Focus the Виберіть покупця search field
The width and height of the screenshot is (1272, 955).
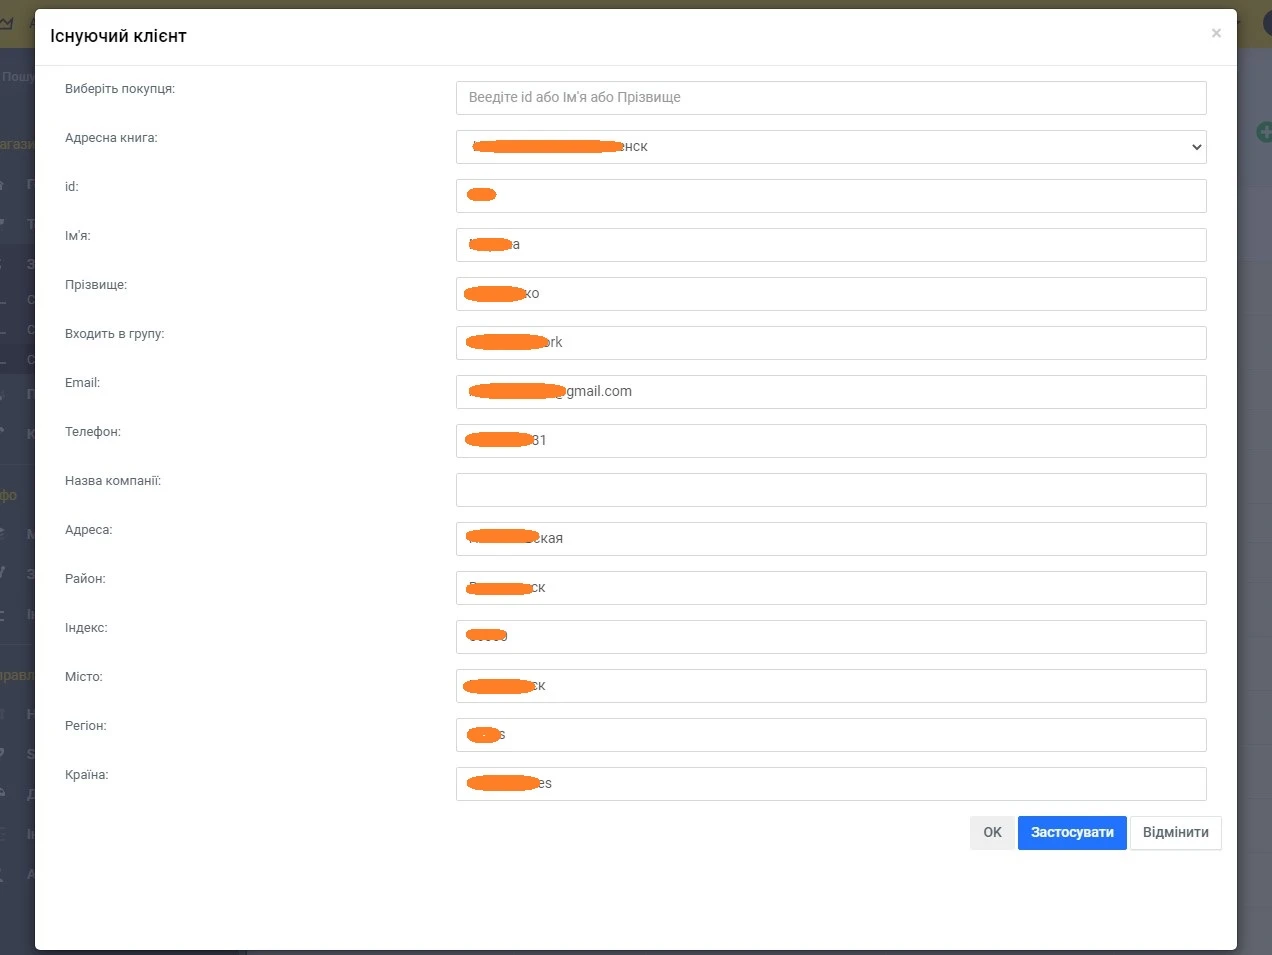click(x=830, y=98)
